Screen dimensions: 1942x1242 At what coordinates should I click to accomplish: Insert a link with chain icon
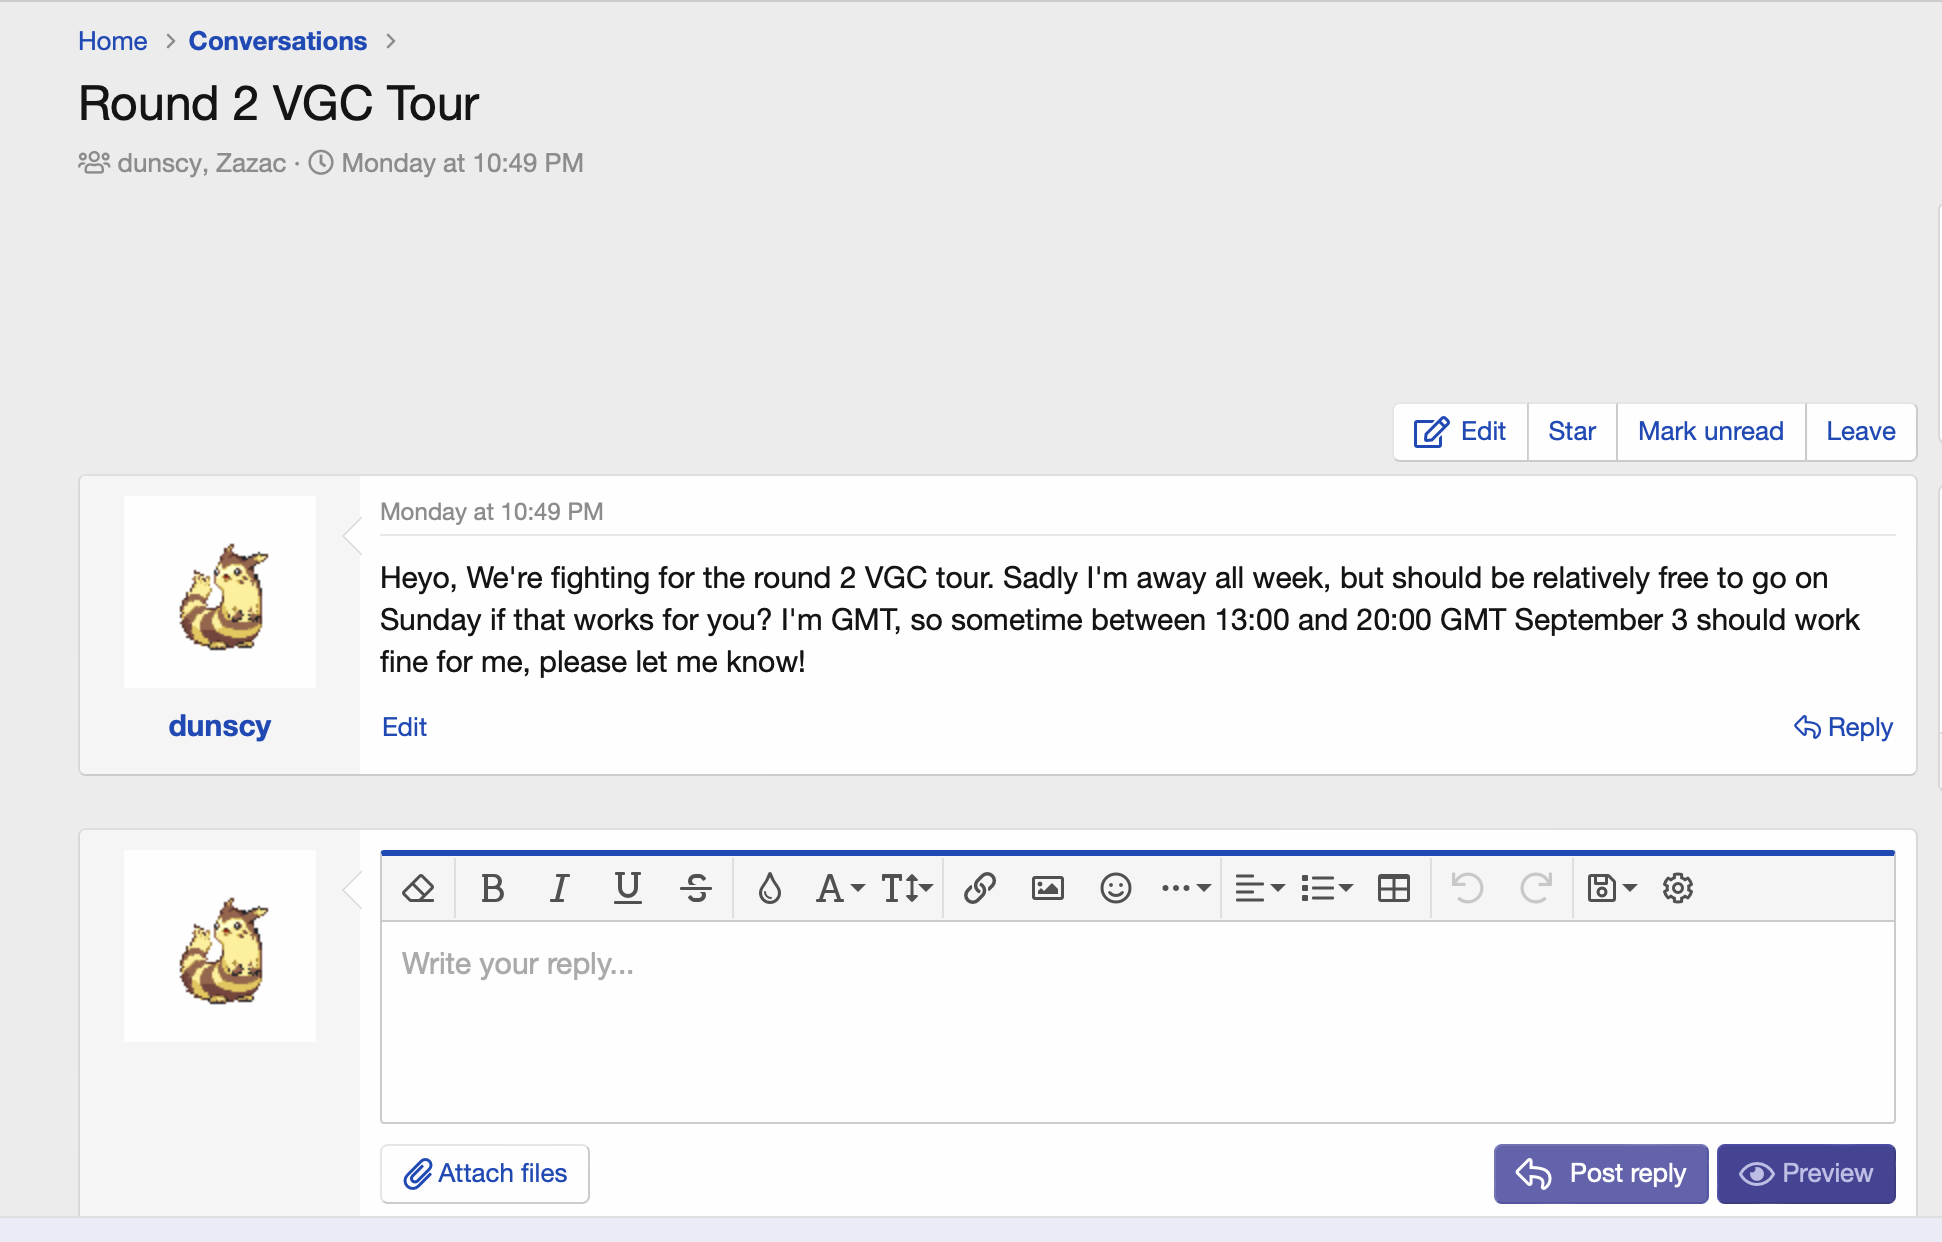pos(979,888)
